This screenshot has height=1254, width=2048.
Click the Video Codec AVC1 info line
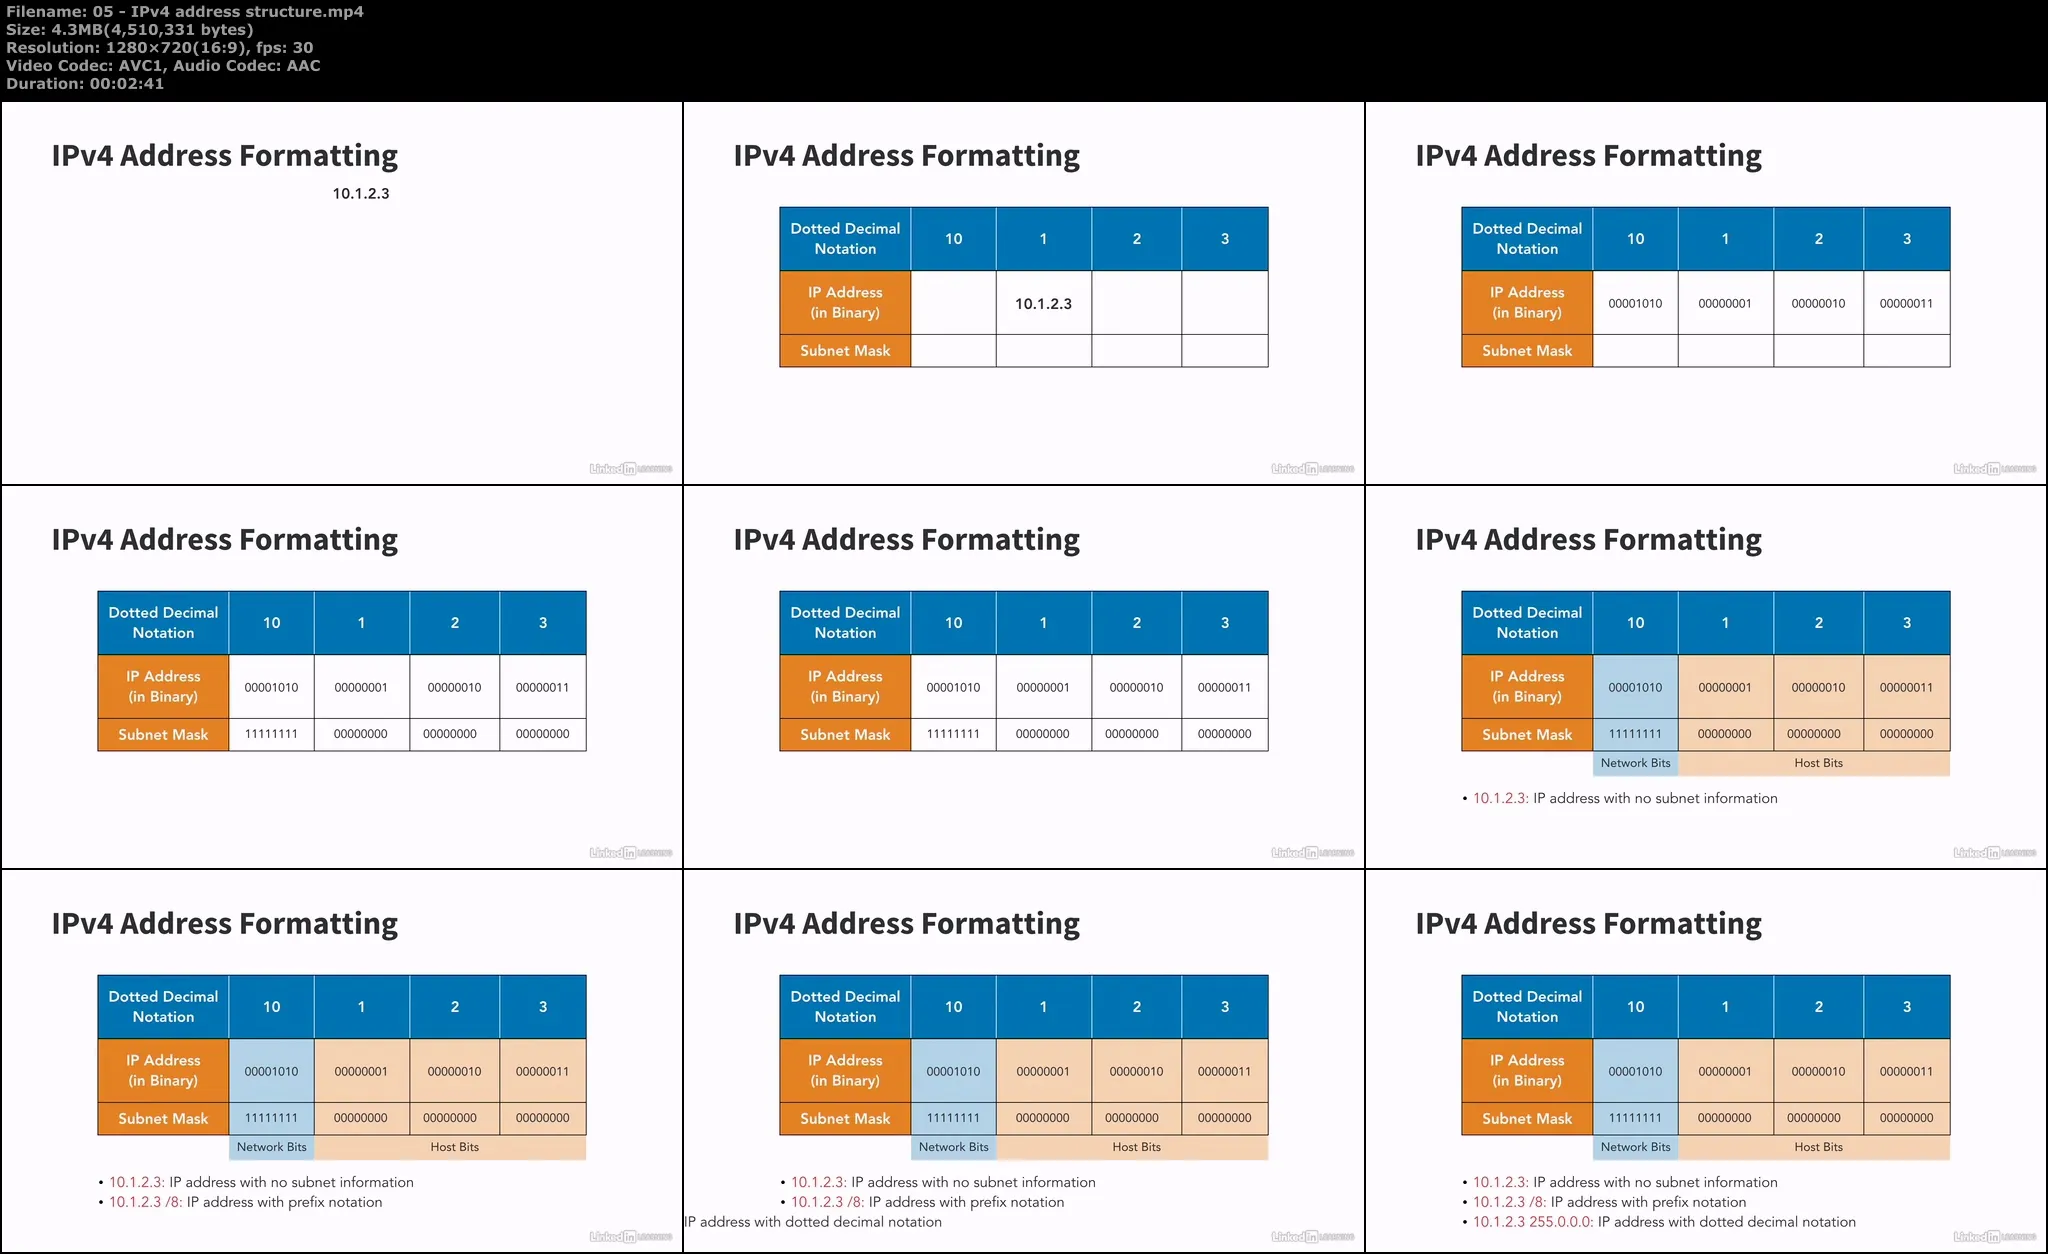(163, 66)
